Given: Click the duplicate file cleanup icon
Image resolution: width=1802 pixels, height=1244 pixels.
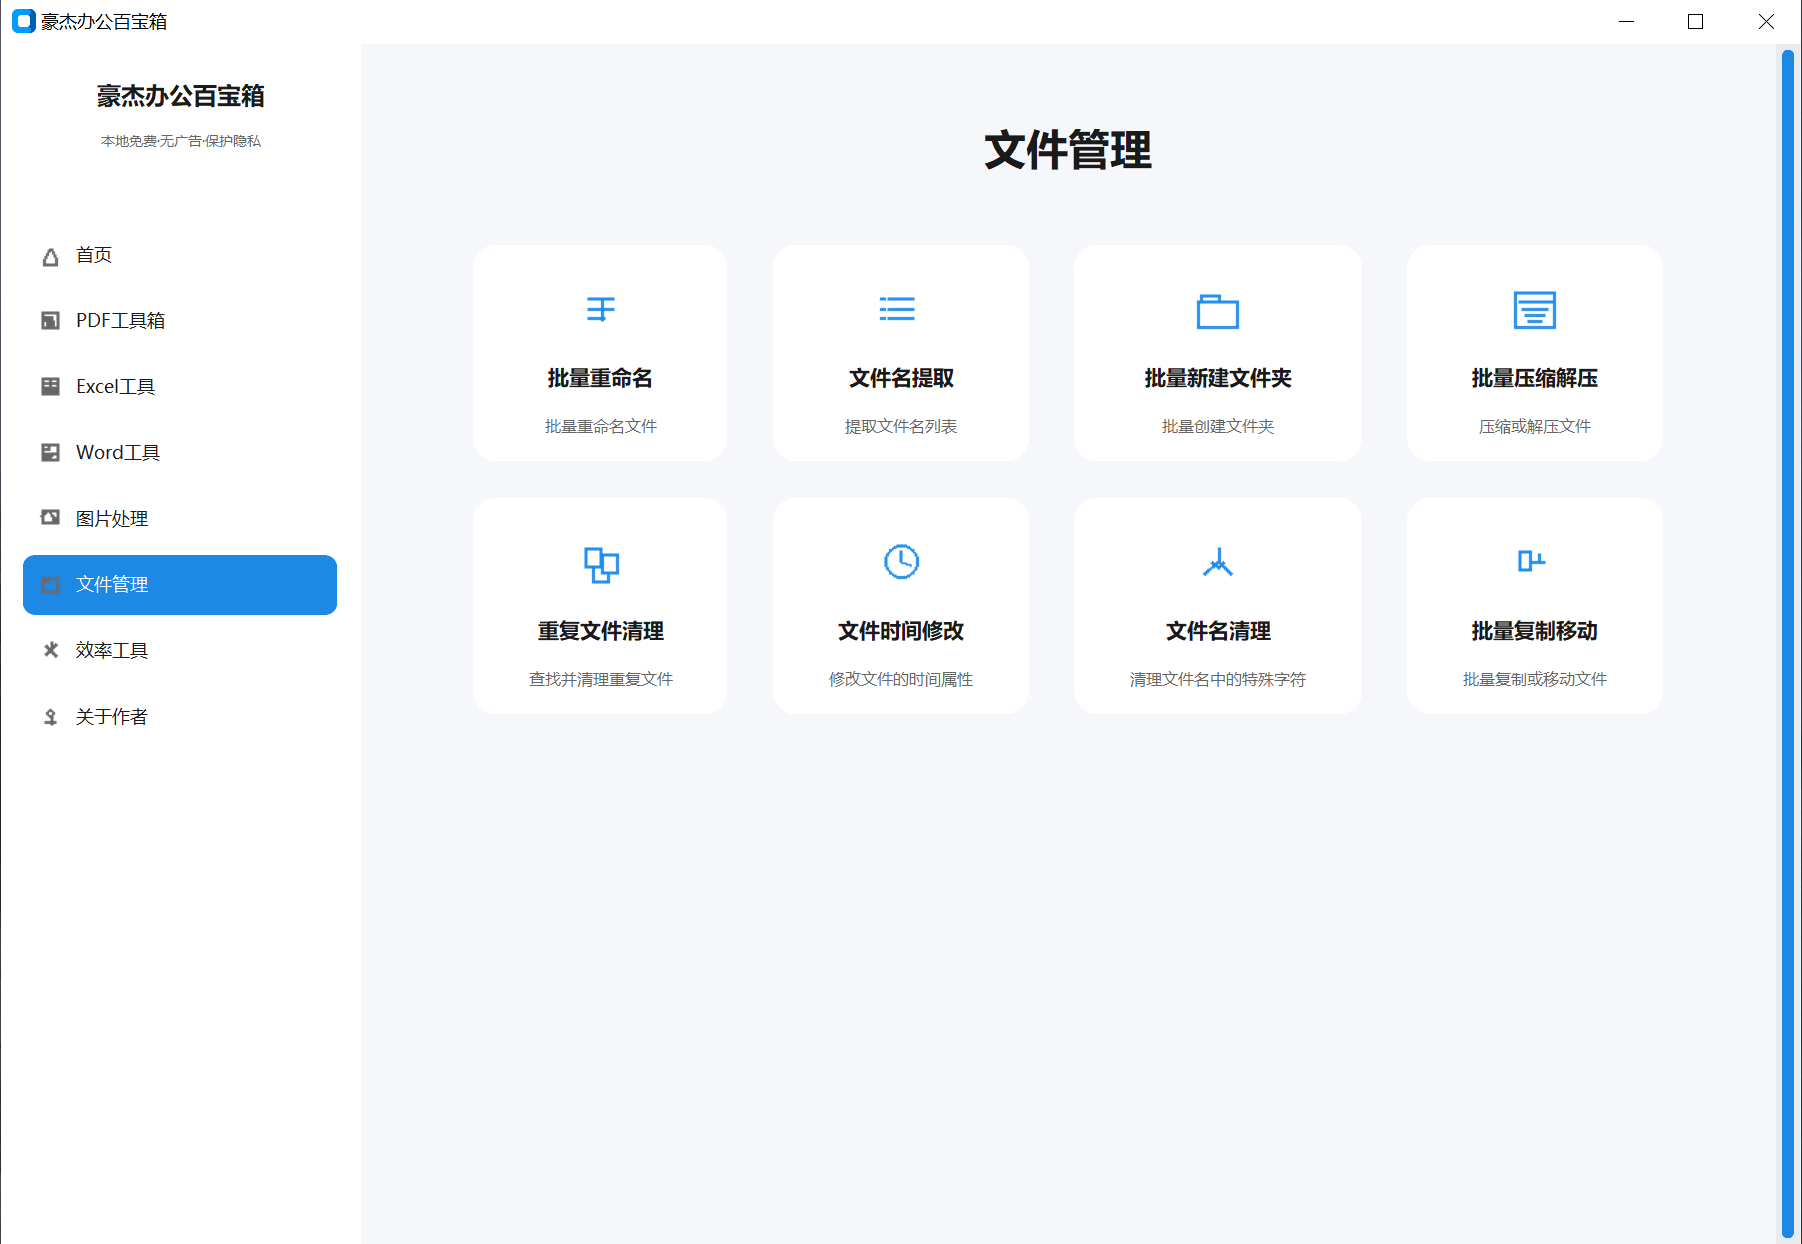Looking at the screenshot, I should (x=601, y=565).
